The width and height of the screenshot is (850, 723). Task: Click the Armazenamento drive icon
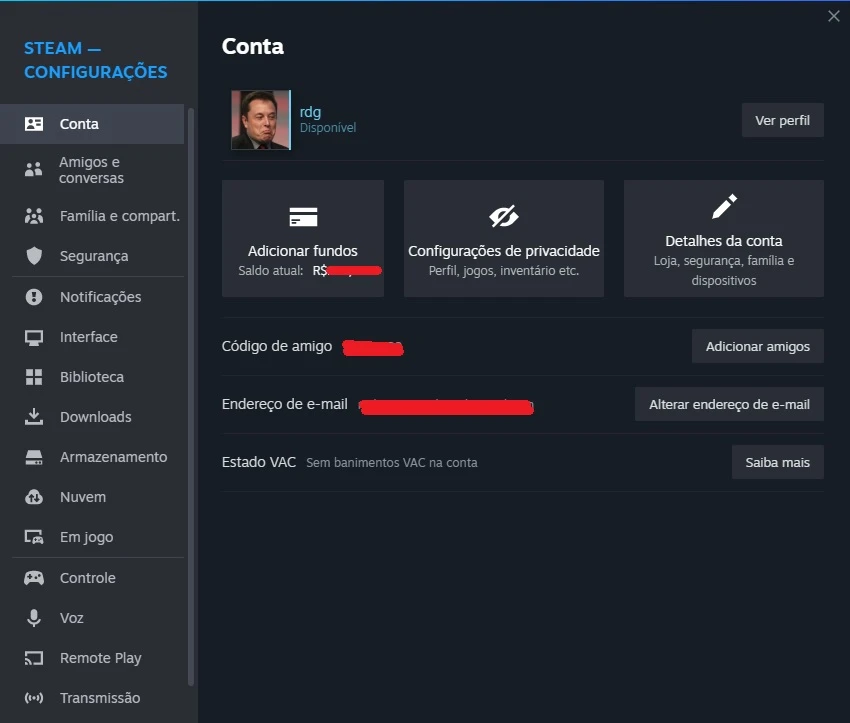pos(34,457)
